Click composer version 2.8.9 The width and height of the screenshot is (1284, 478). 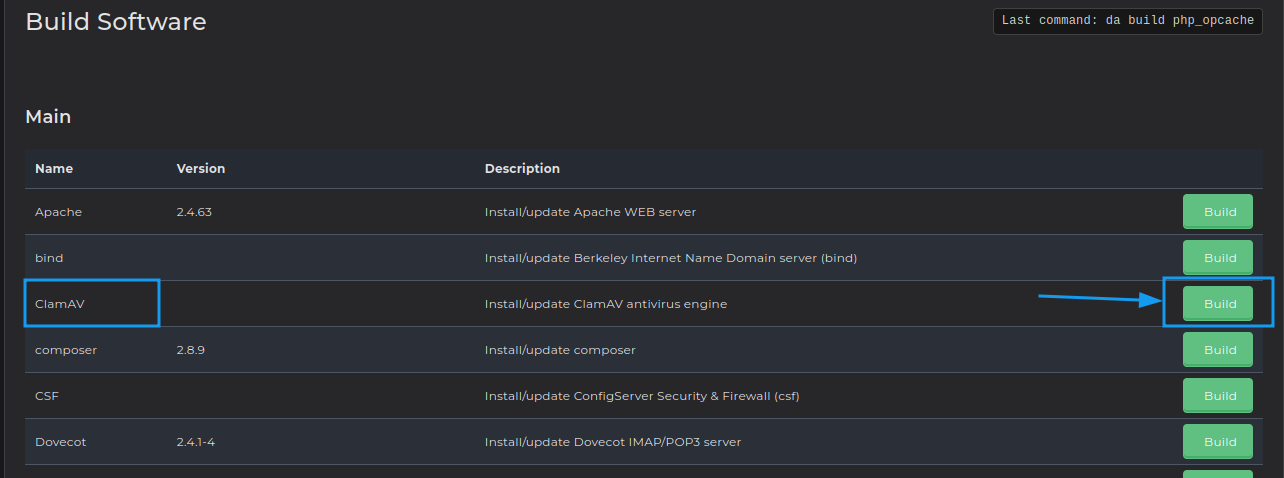(x=191, y=350)
